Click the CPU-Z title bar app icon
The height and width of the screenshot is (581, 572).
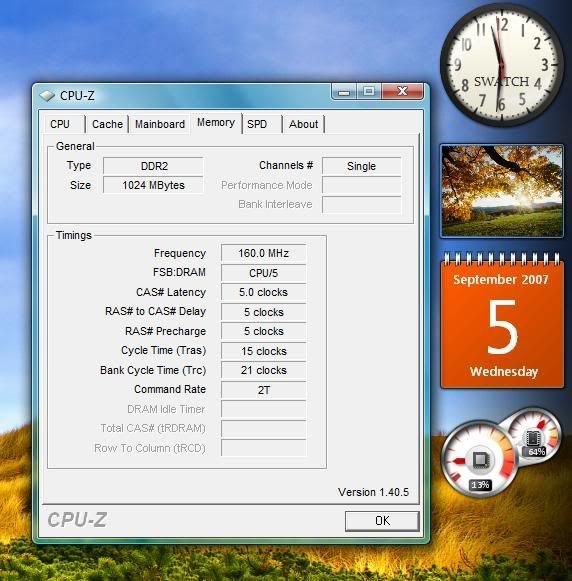(x=47, y=96)
